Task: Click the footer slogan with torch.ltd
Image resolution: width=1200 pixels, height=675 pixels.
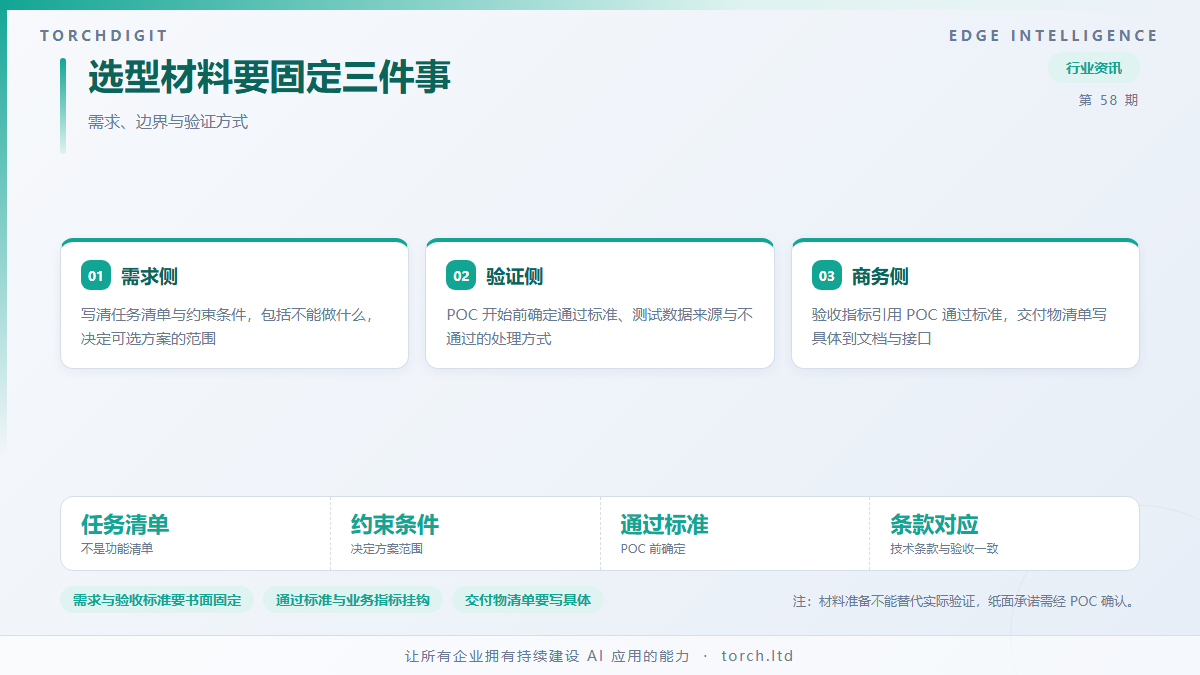Action: pos(600,656)
